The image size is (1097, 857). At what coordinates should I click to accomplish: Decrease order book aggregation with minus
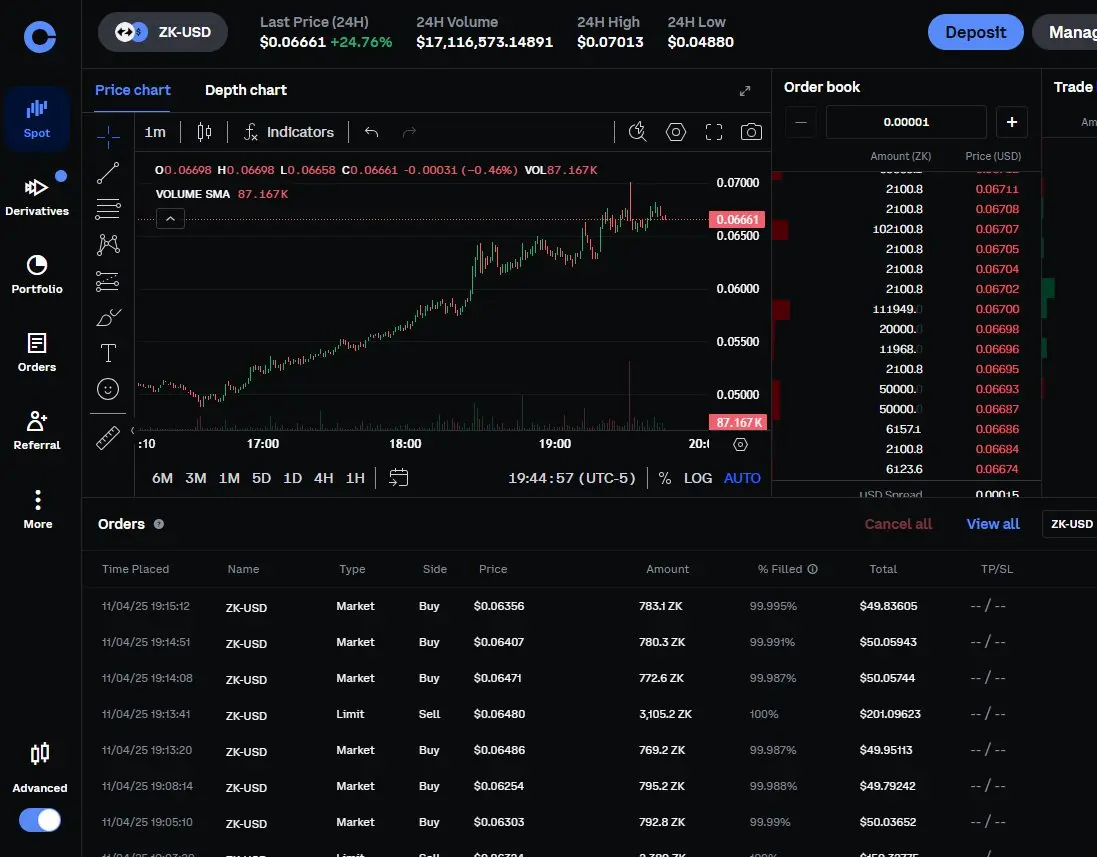pyautogui.click(x=801, y=122)
